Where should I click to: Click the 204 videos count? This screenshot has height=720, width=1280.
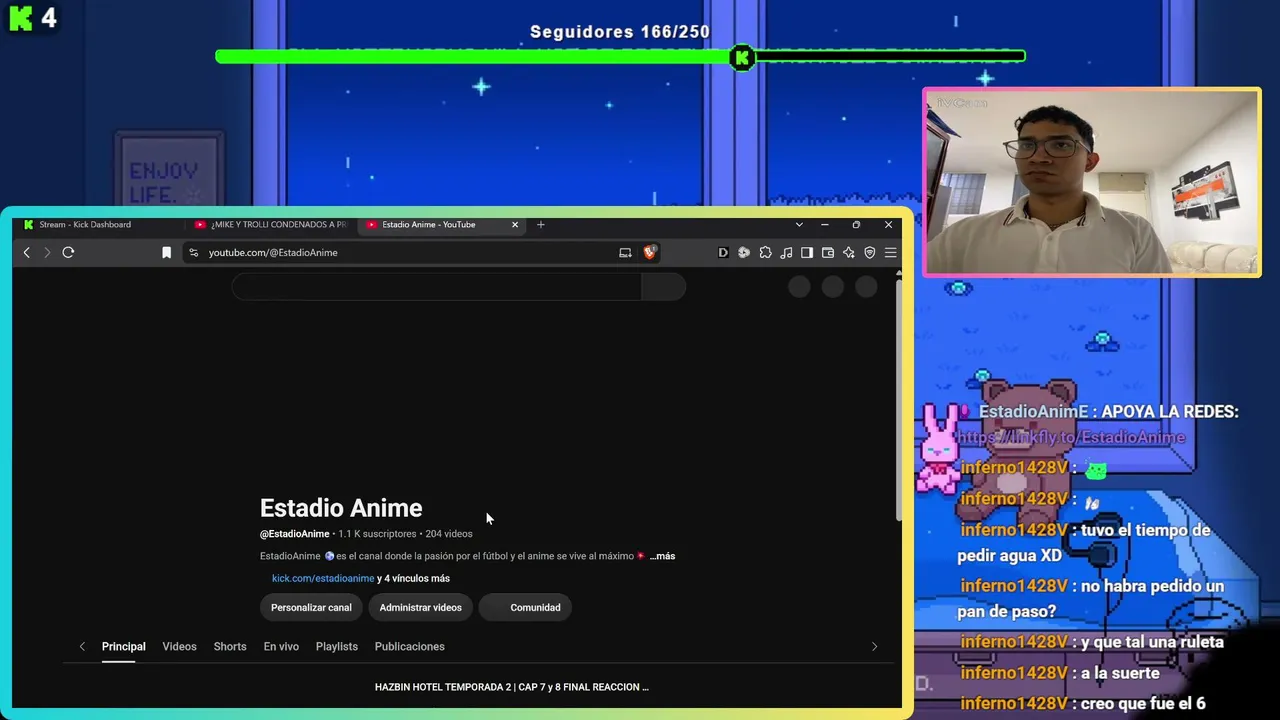pyautogui.click(x=449, y=534)
